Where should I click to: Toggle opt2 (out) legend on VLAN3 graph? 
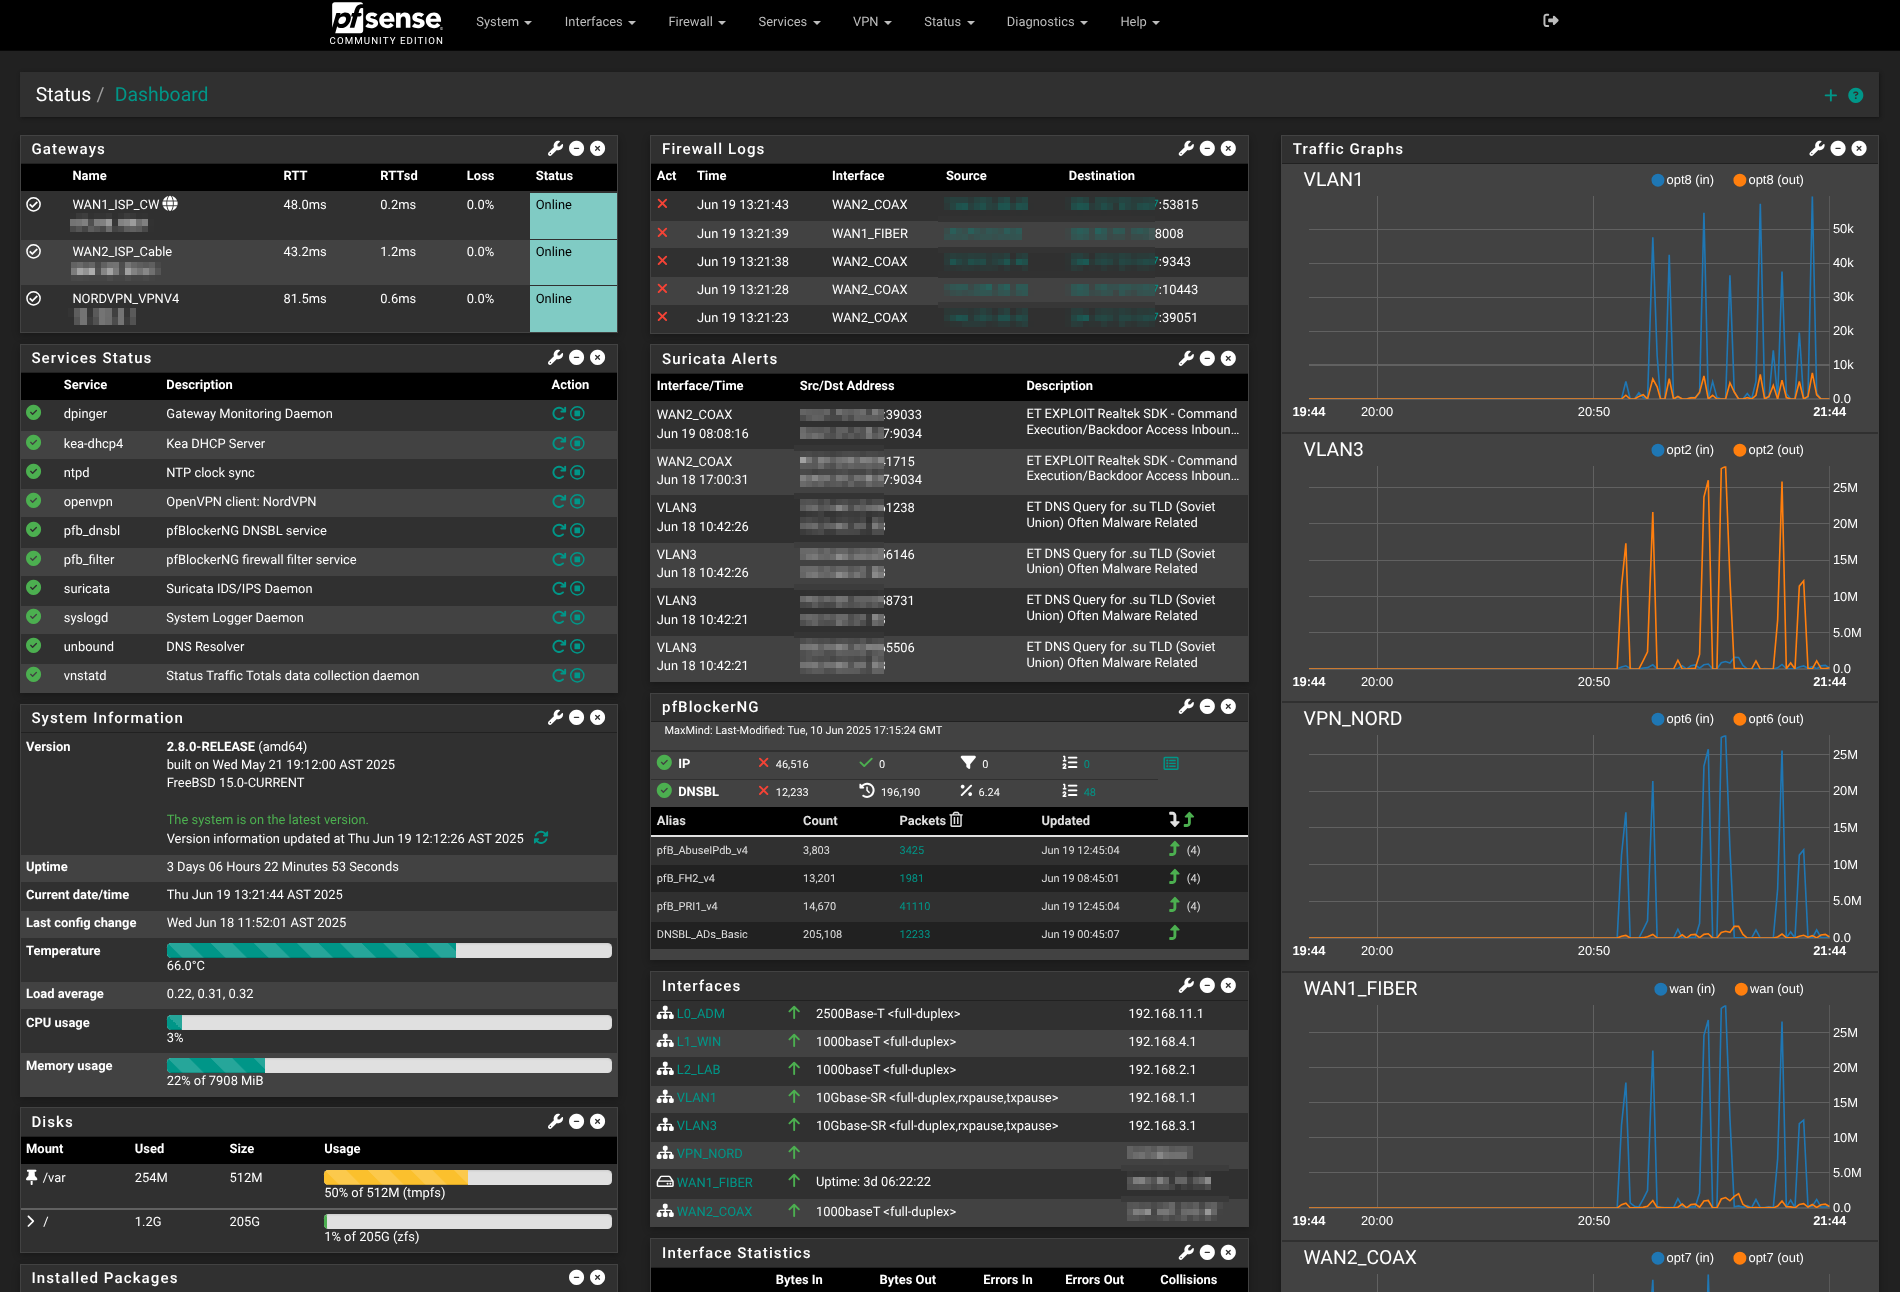[1768, 450]
